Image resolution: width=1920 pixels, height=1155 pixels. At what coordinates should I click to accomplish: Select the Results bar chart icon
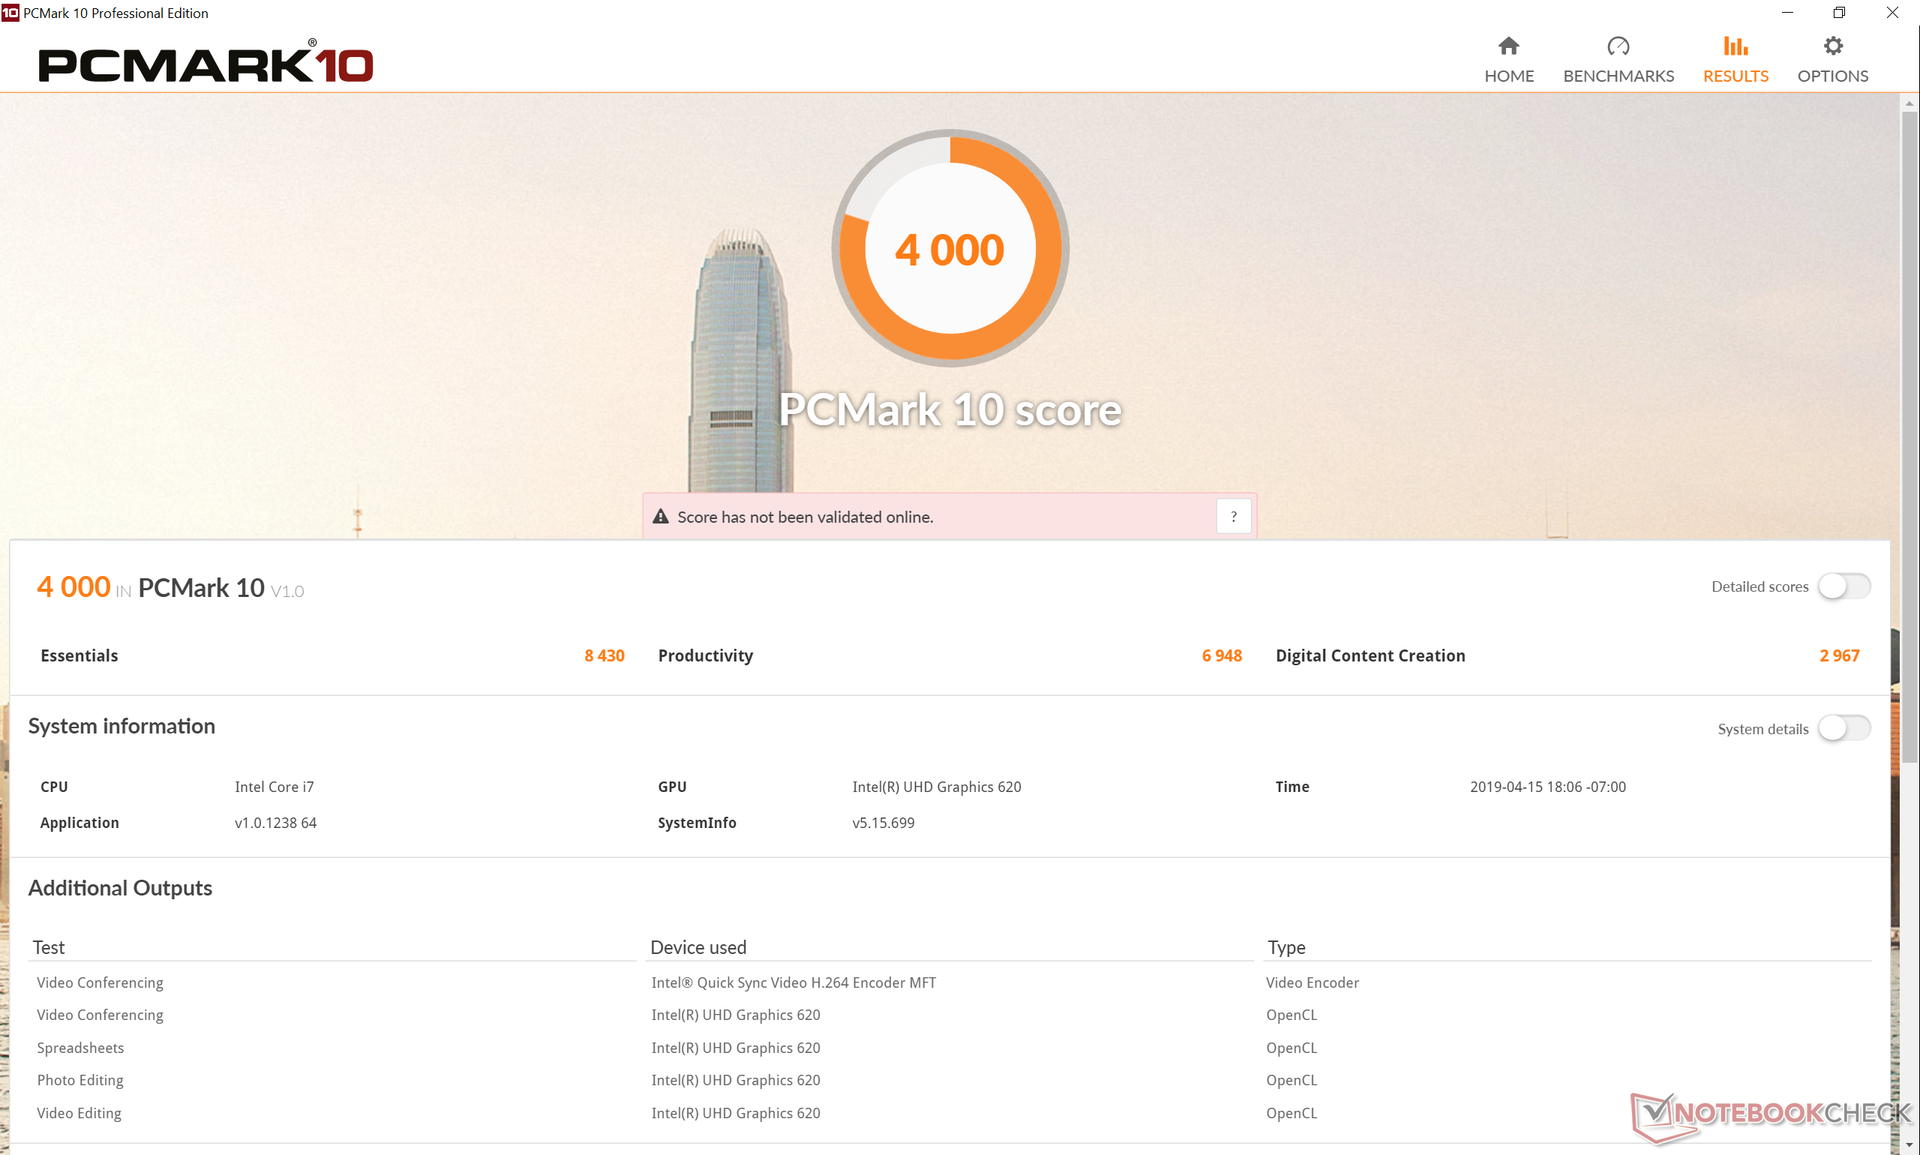1735,46
